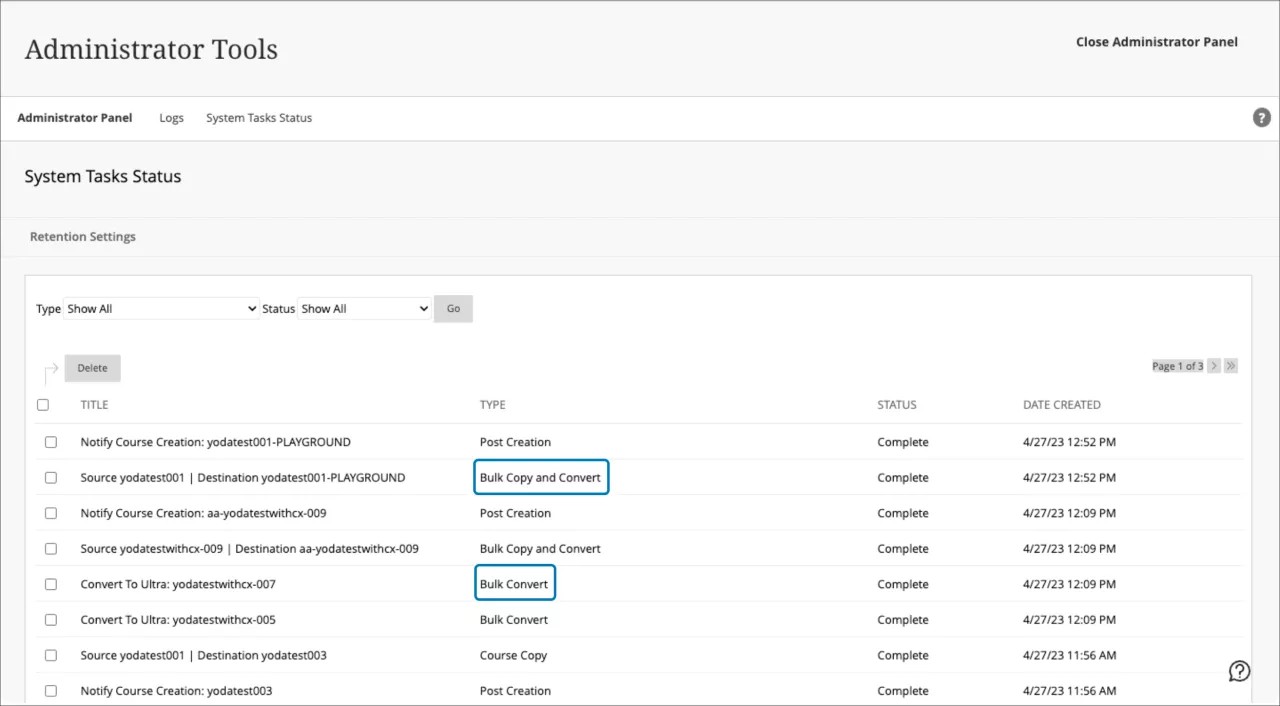Jump to last page with double-arrow icon
The width and height of the screenshot is (1280, 706).
(x=1231, y=365)
